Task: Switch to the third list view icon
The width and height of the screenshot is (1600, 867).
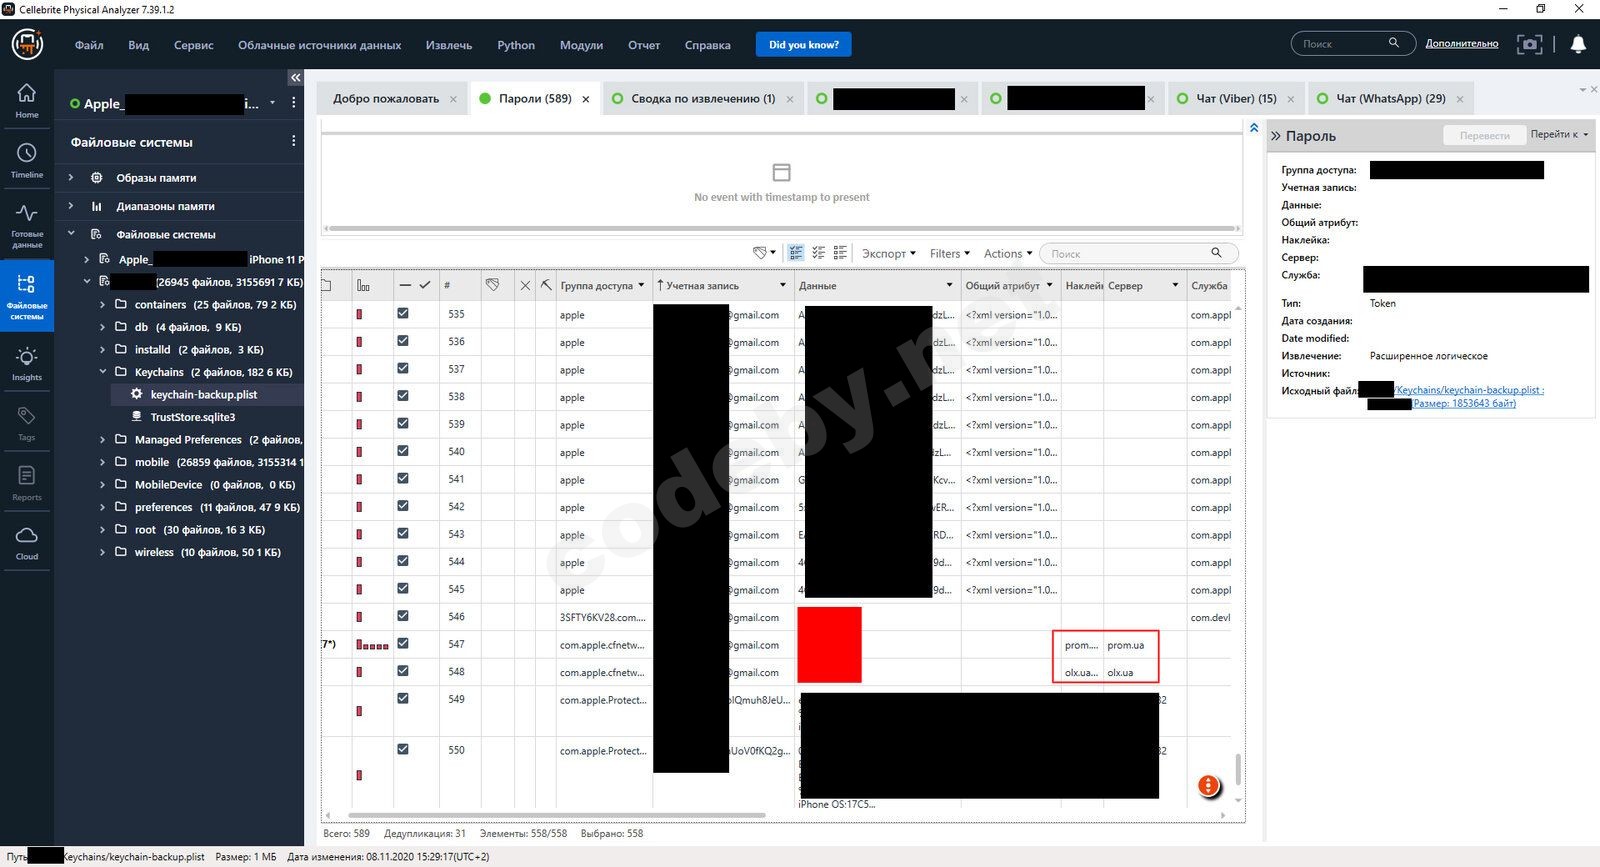Action: pyautogui.click(x=841, y=253)
